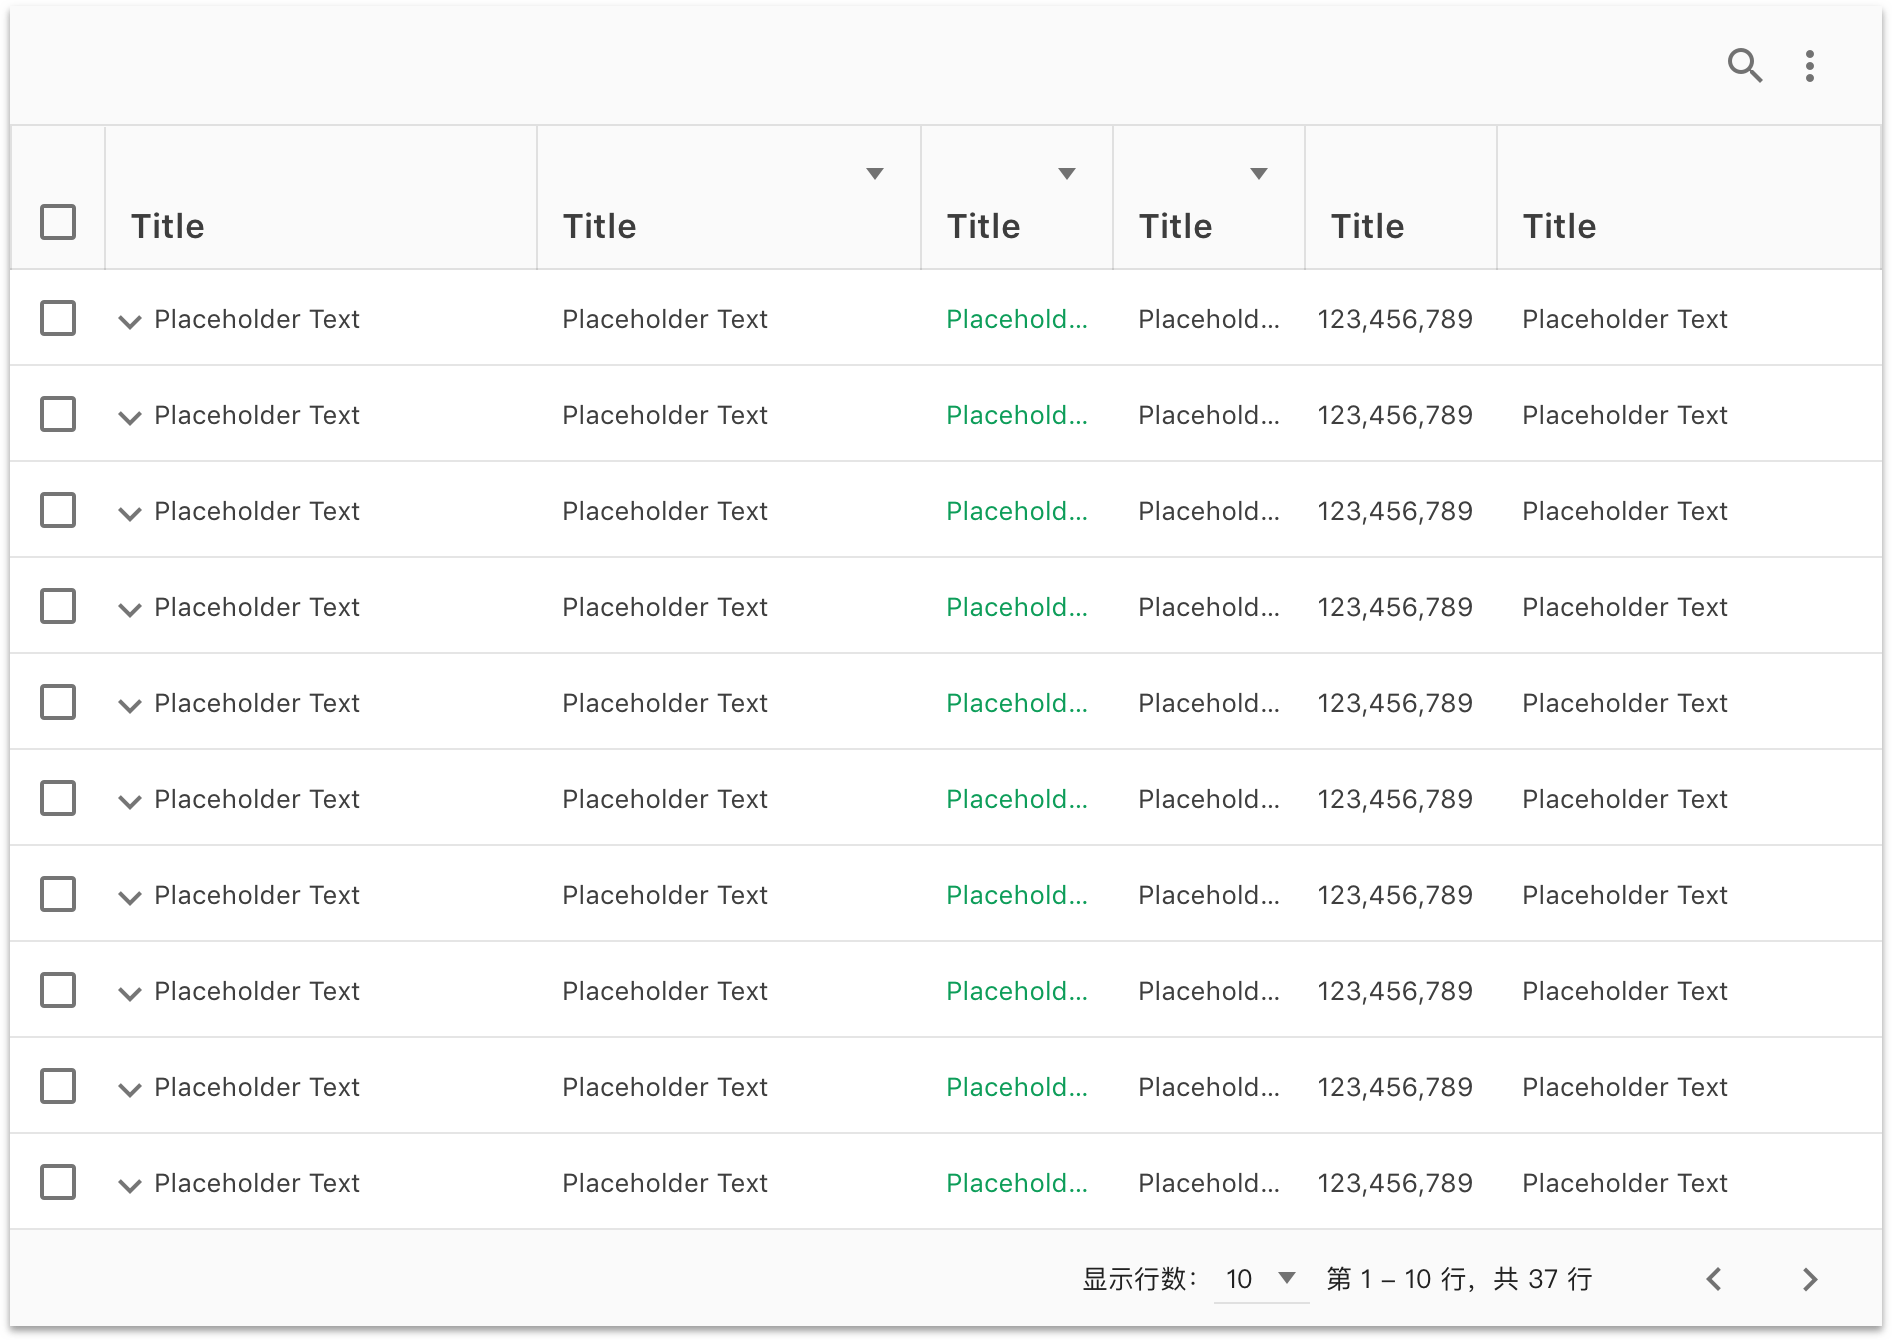Check the ninth row's checkbox
The image size is (1892, 1340).
pos(58,1086)
